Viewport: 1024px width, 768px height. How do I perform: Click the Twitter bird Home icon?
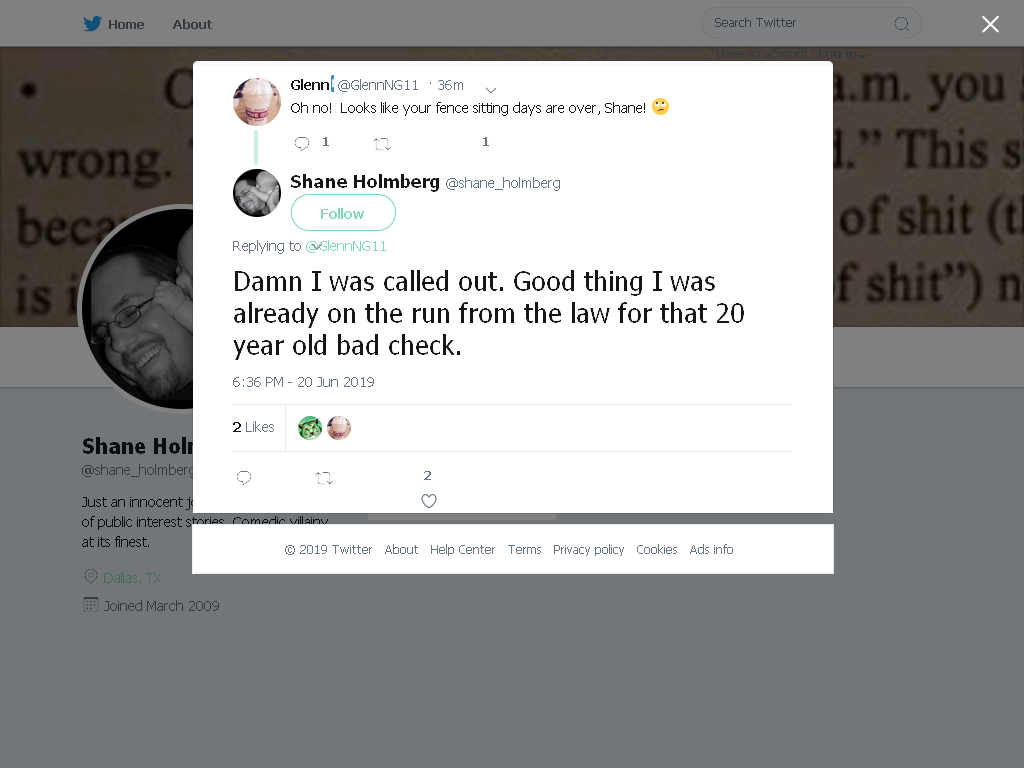click(x=92, y=24)
